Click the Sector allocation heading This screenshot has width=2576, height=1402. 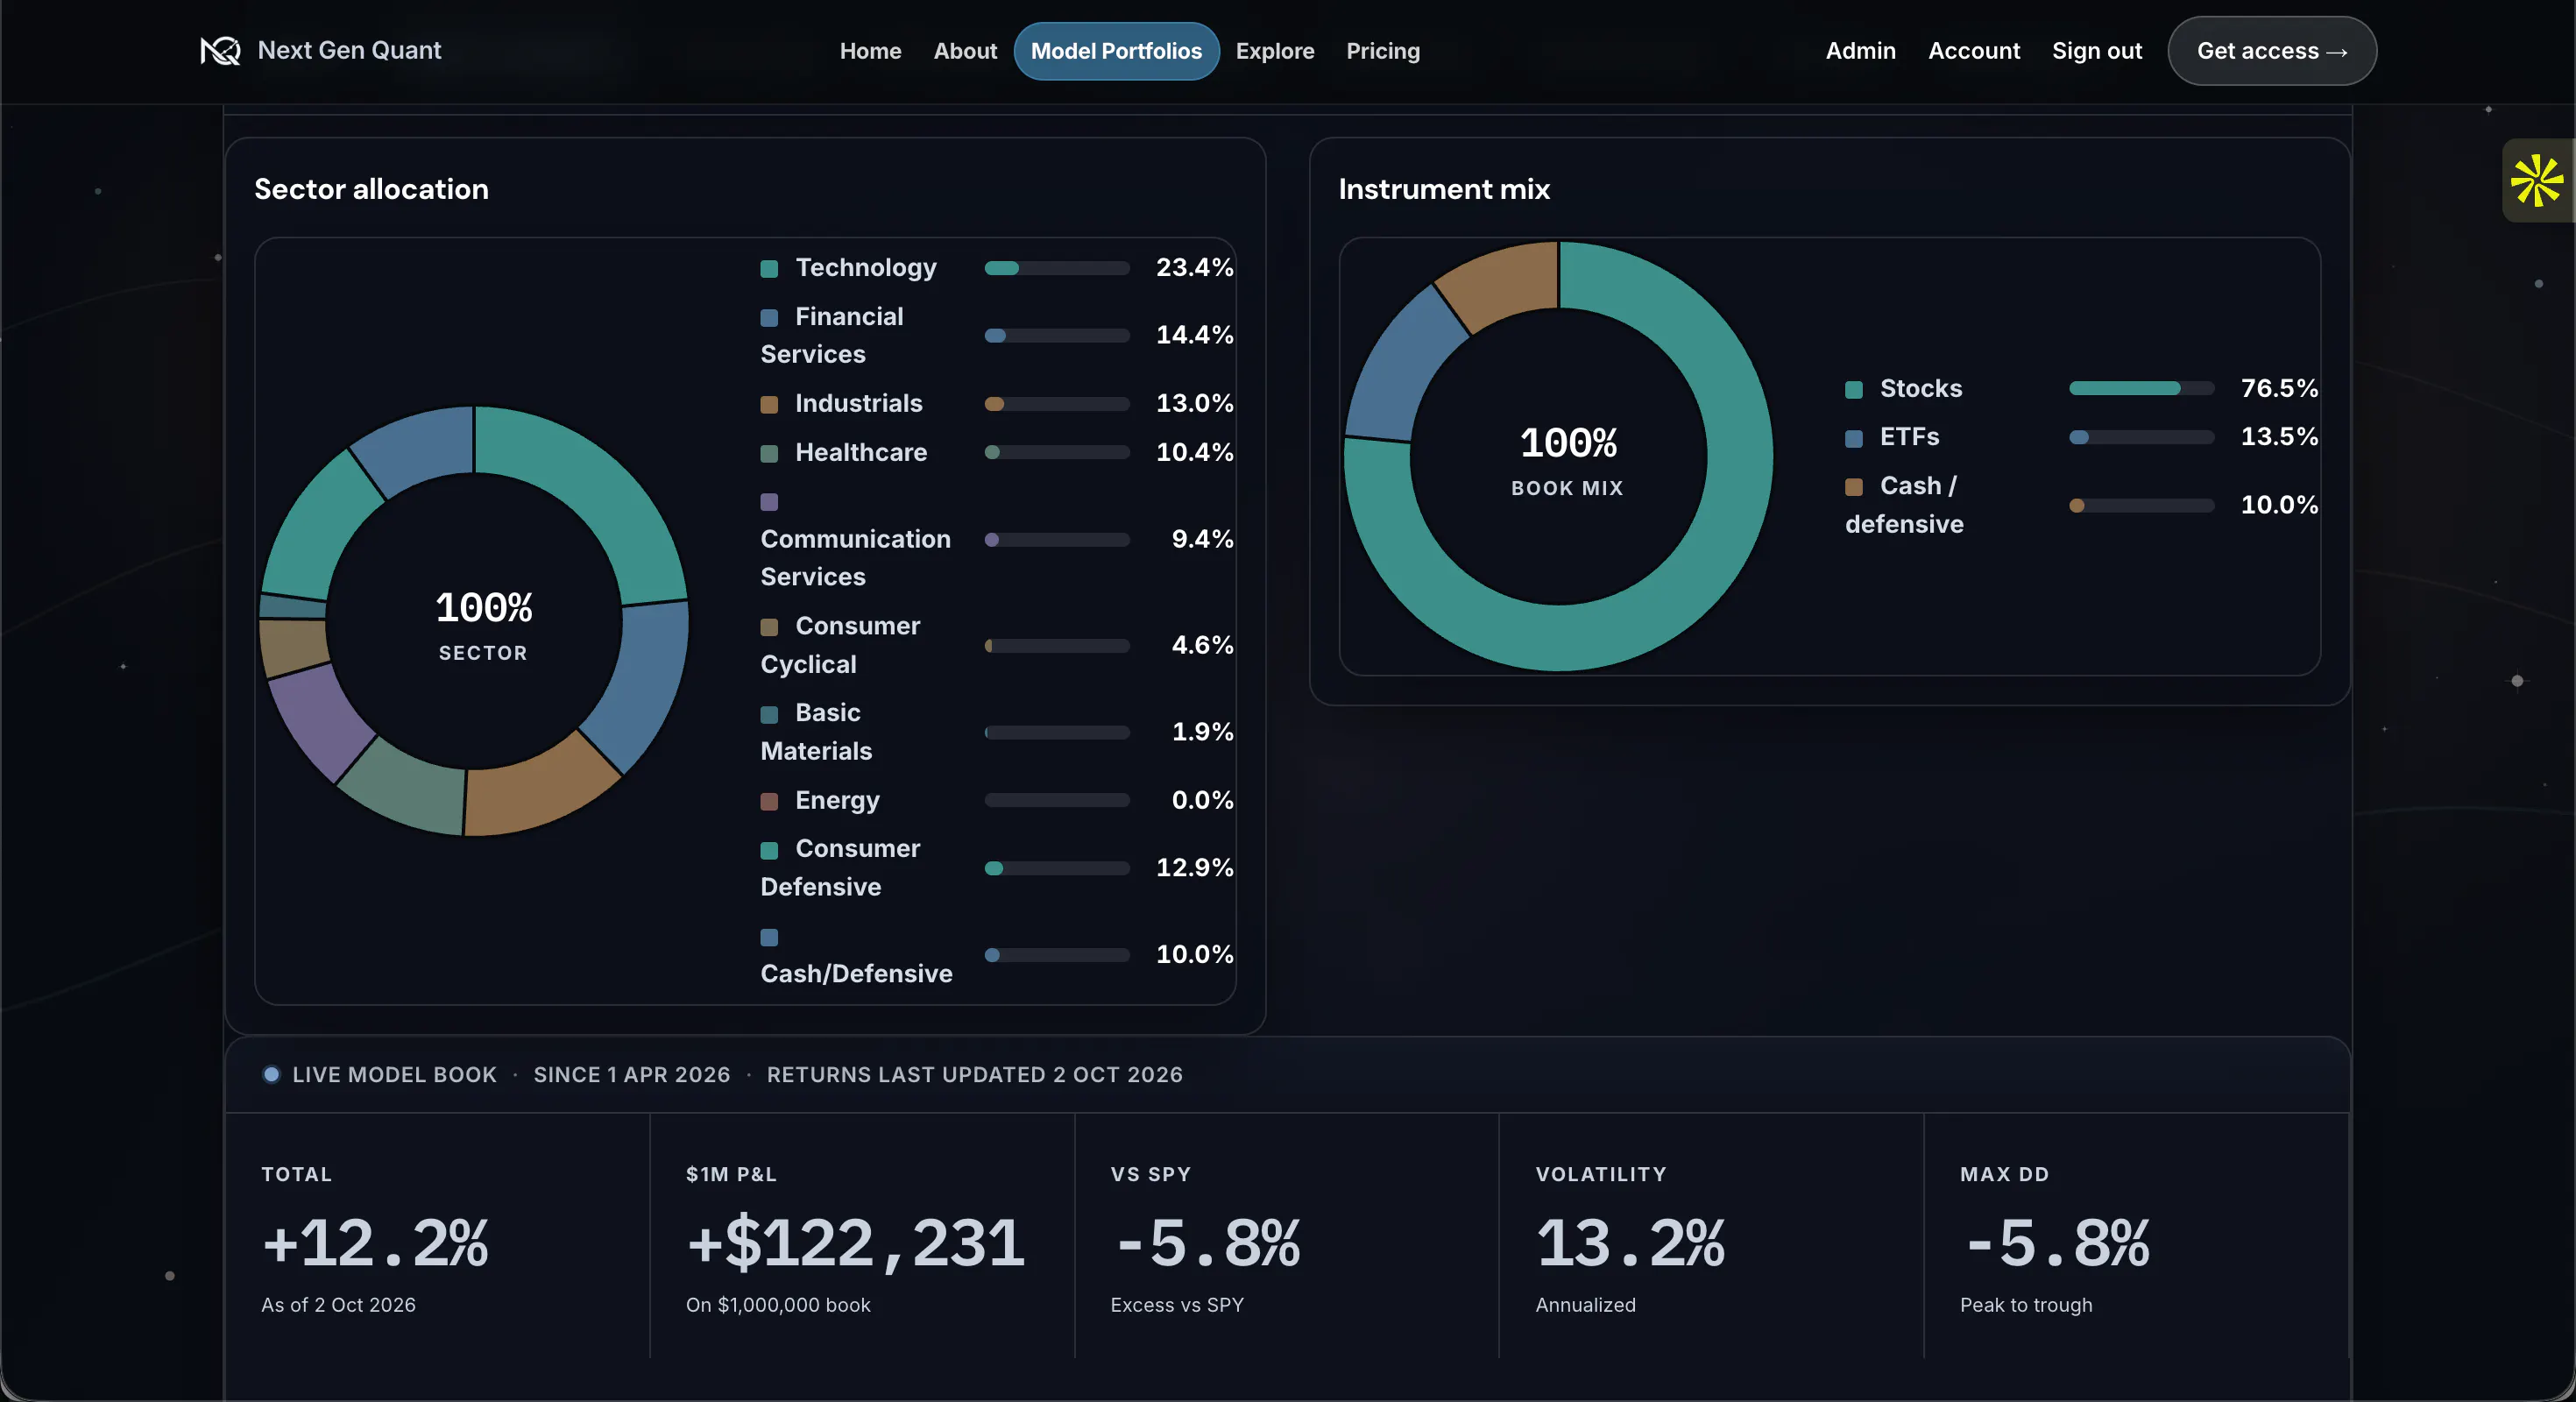coord(371,189)
